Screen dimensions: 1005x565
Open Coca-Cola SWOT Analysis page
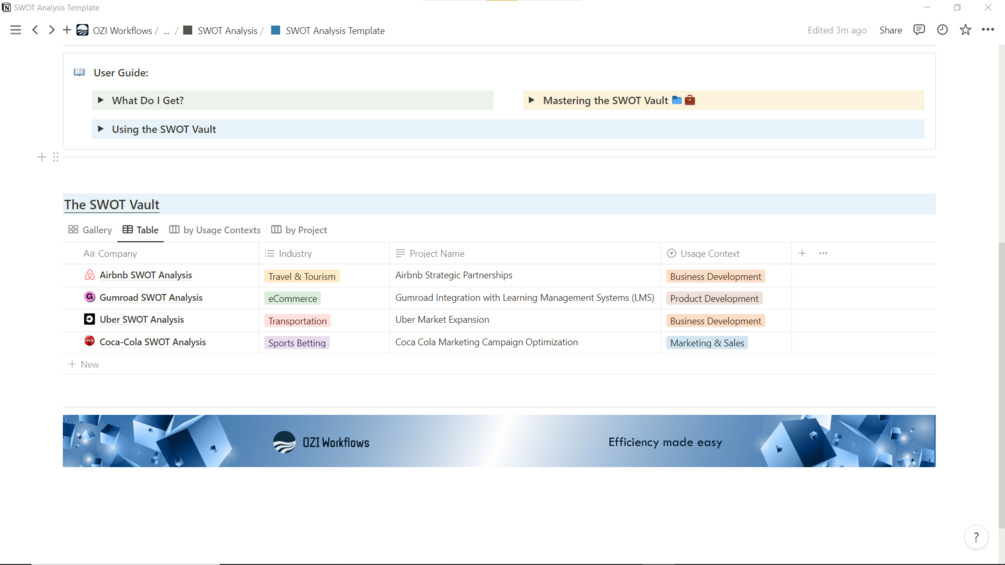(x=153, y=341)
